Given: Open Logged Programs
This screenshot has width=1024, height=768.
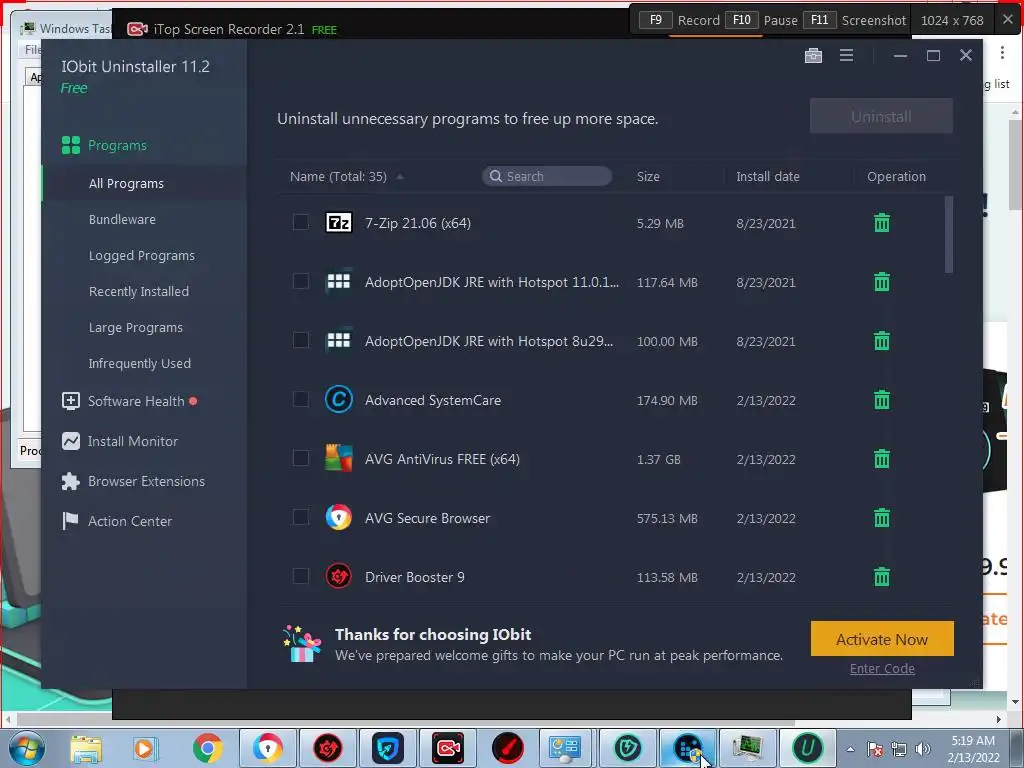Looking at the screenshot, I should tap(144, 255).
